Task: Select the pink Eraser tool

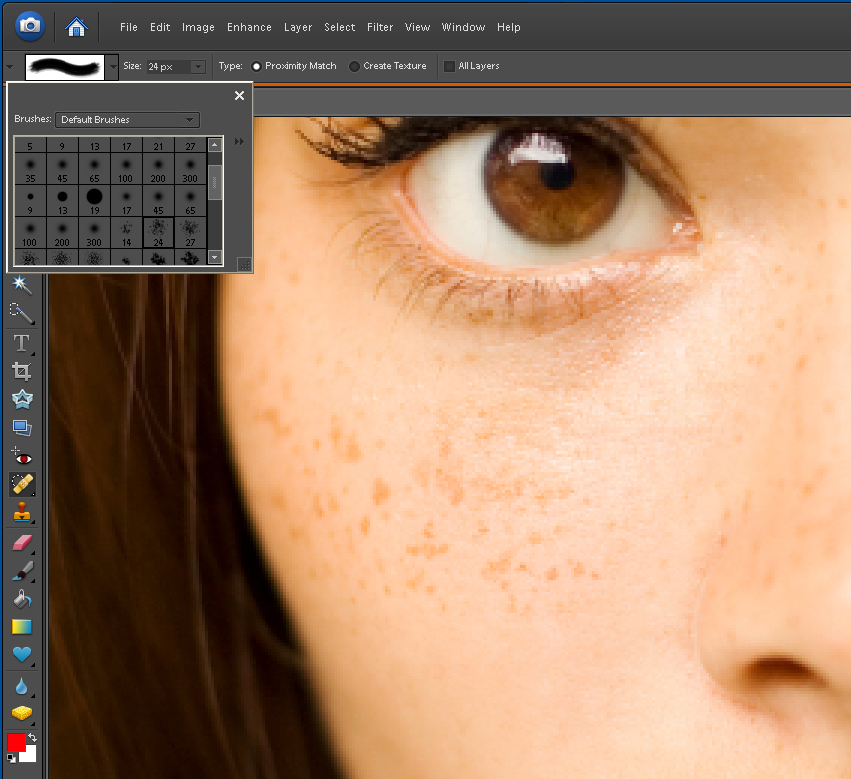Action: point(21,543)
